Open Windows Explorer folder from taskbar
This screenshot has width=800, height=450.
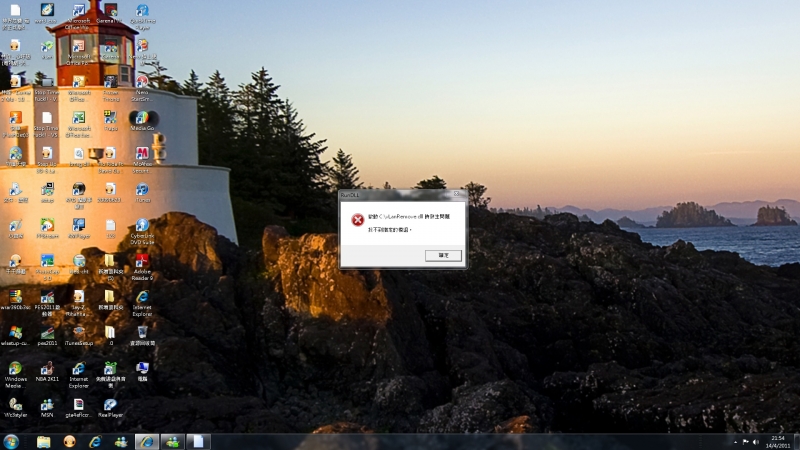click(44, 441)
